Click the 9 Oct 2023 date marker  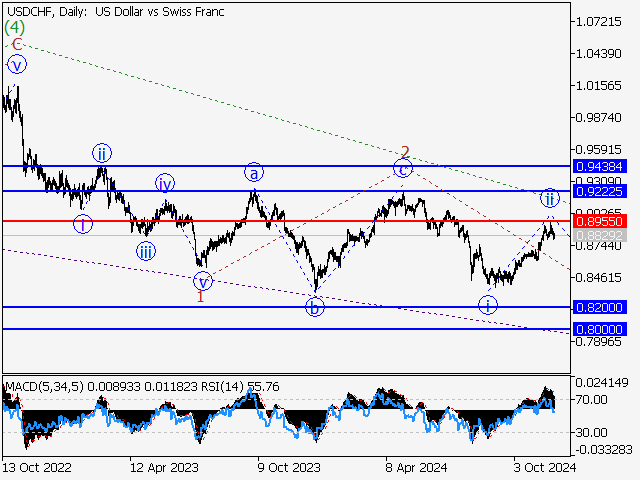coord(286,467)
